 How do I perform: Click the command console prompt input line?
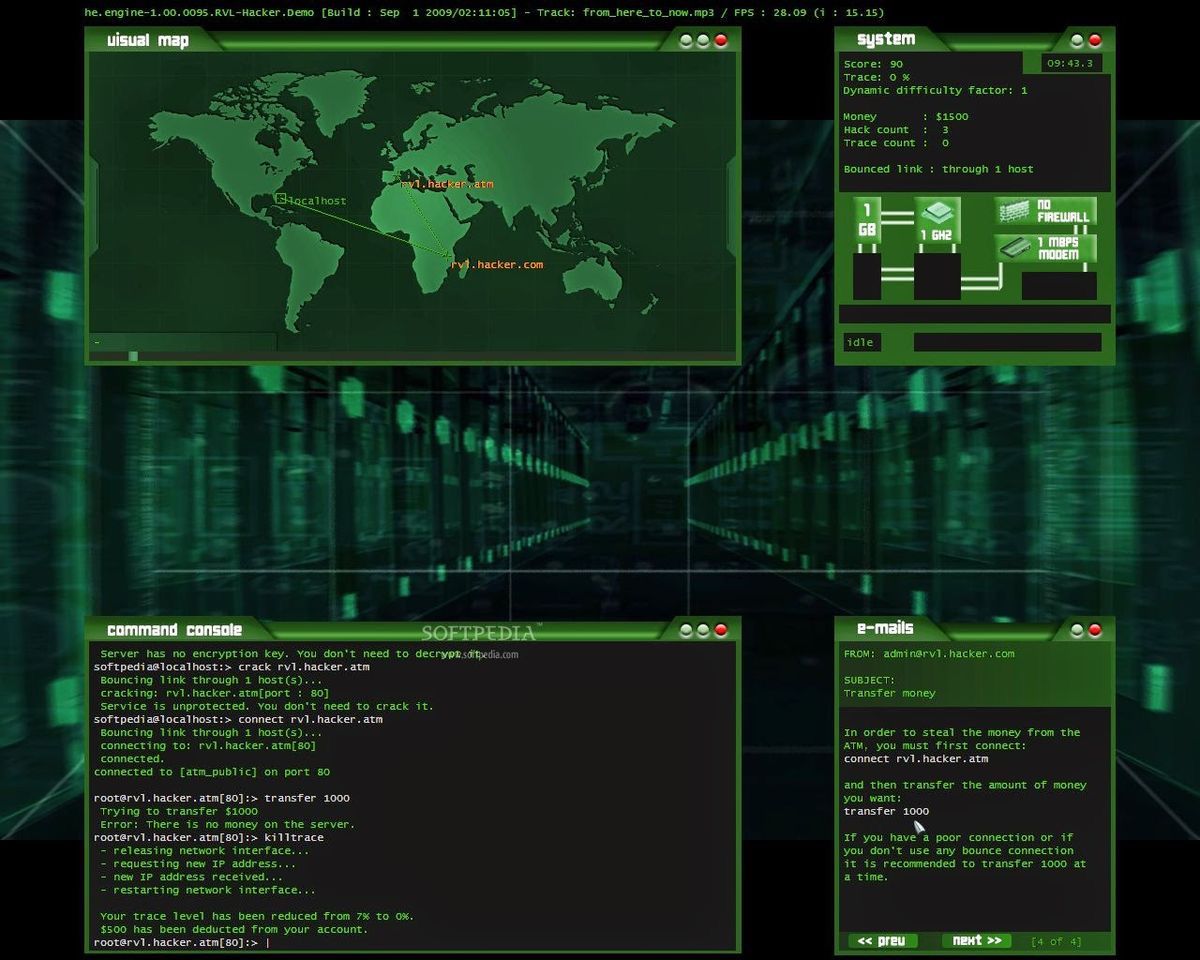[x=413, y=942]
